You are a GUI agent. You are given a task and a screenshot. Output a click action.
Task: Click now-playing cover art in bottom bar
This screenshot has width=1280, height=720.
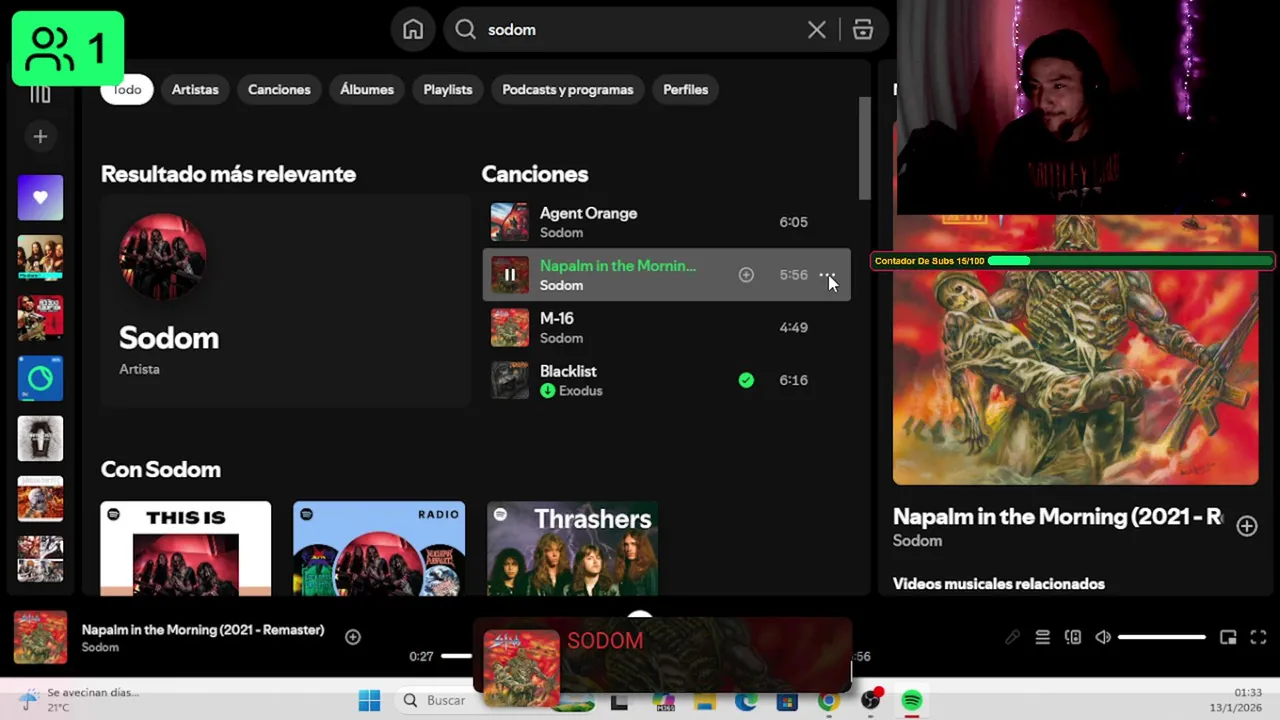(40, 637)
